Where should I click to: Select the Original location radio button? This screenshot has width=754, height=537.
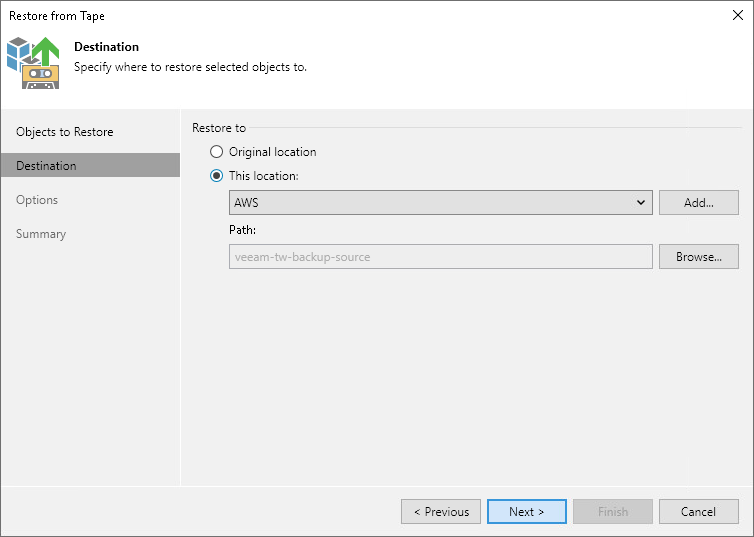pyautogui.click(x=216, y=152)
